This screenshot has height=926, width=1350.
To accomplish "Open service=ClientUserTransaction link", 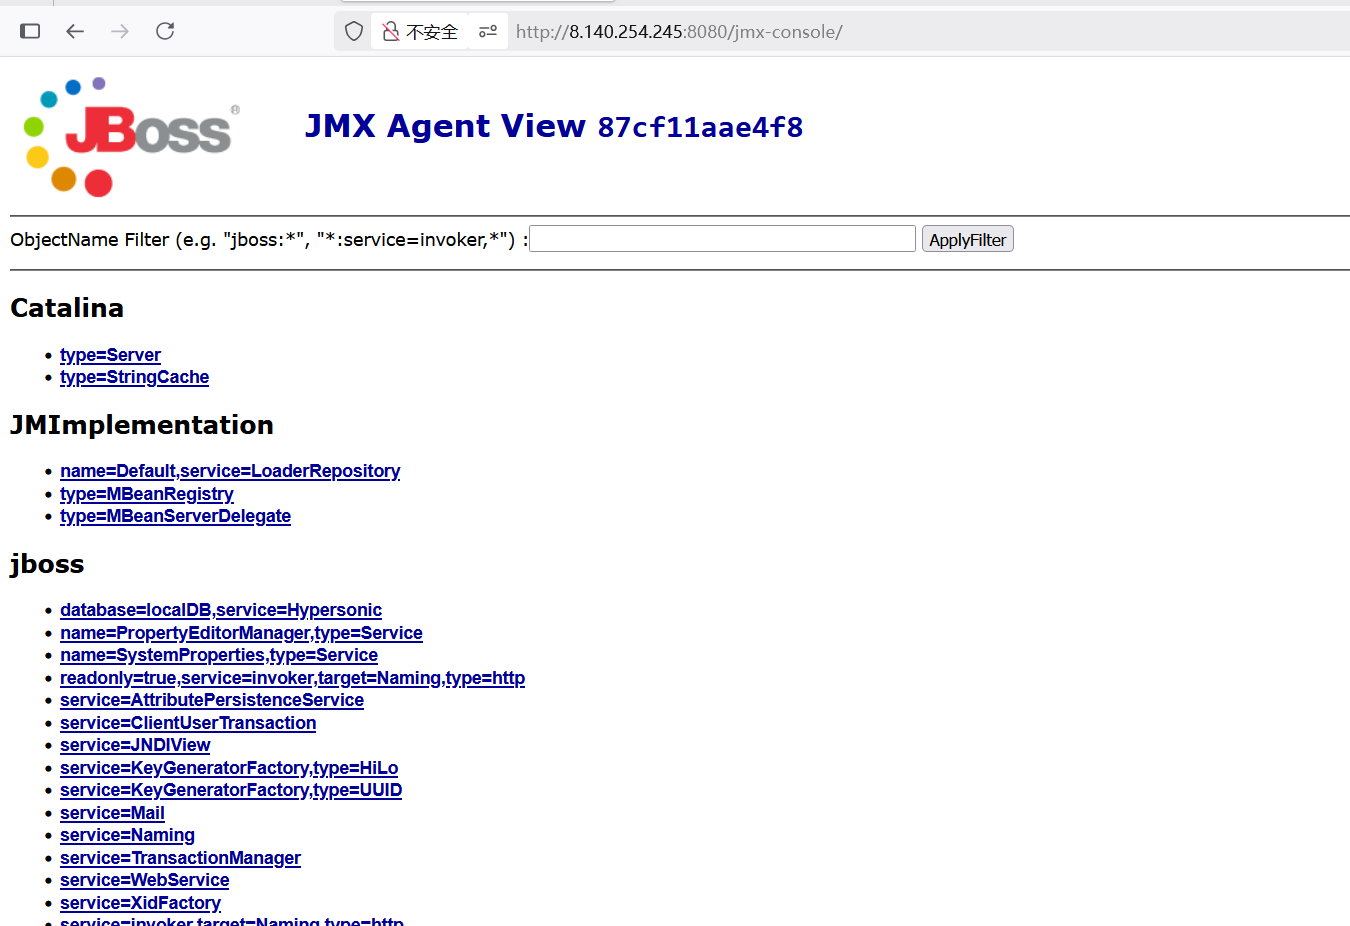I will pos(188,723).
